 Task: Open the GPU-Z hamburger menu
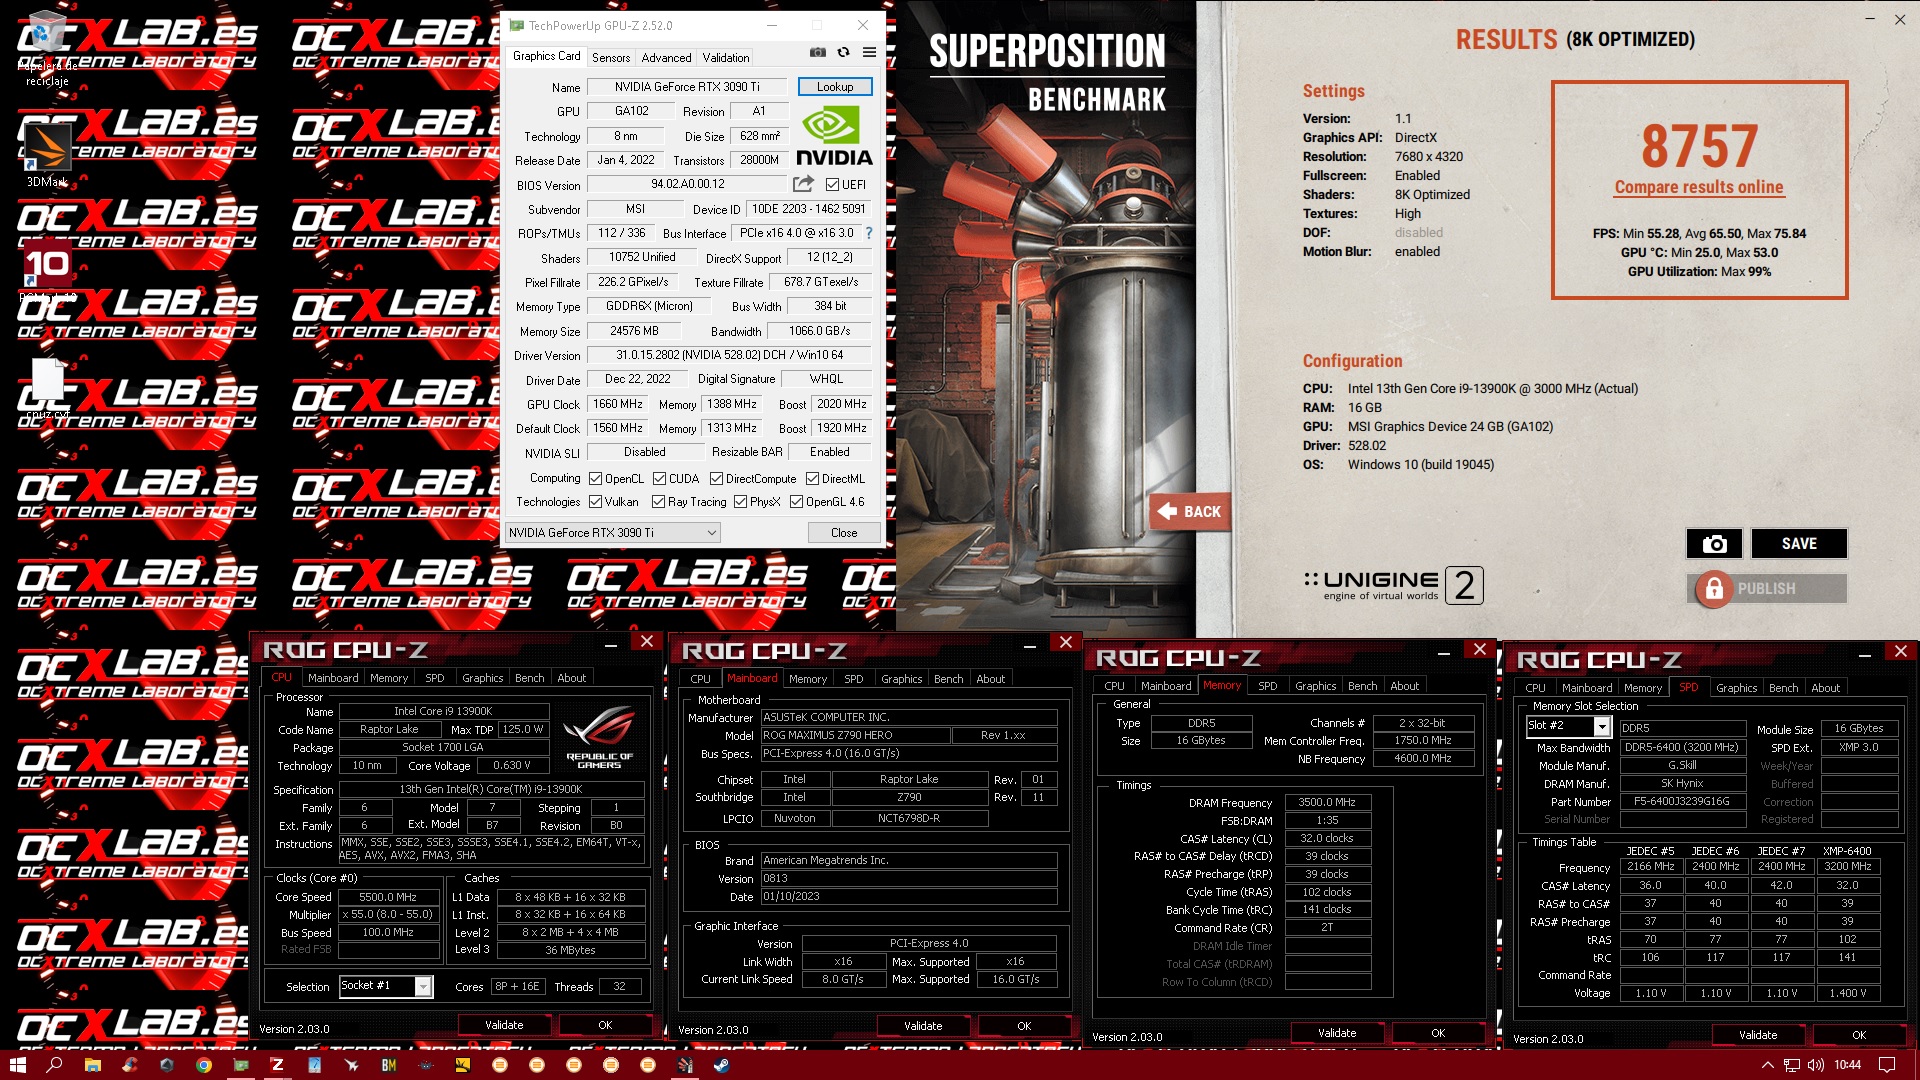point(869,53)
